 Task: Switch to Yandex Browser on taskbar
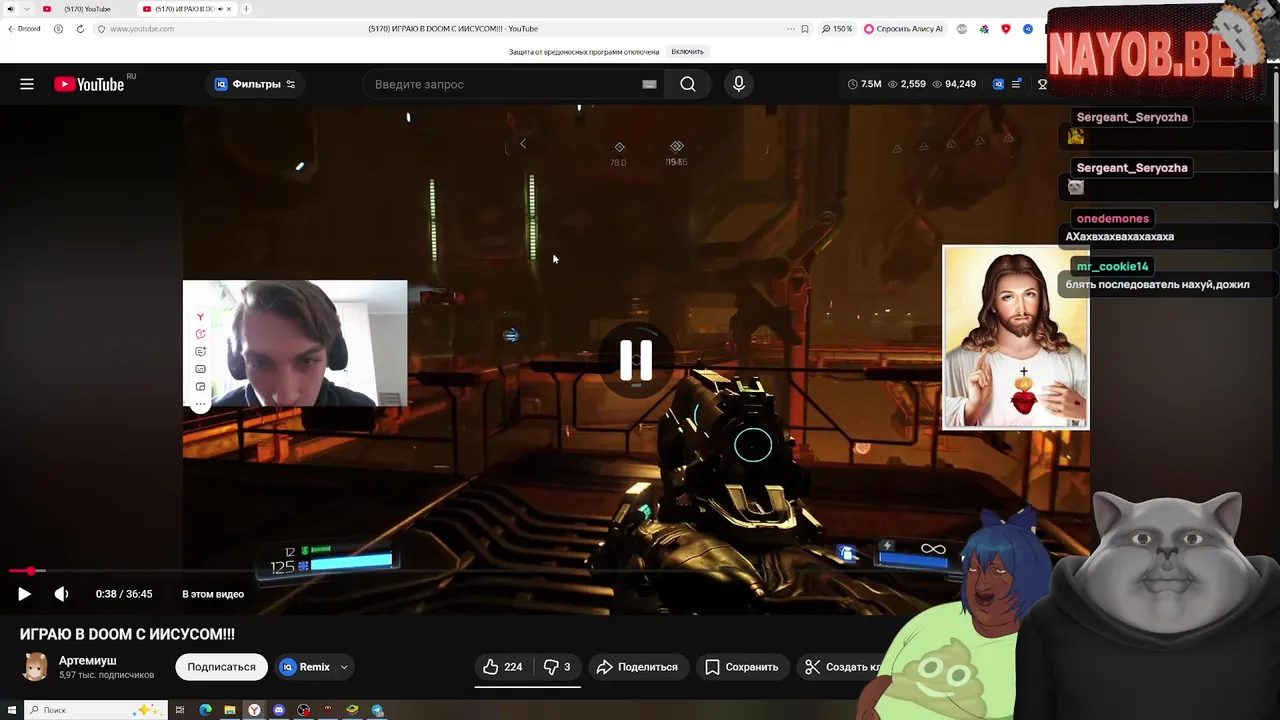tap(254, 710)
